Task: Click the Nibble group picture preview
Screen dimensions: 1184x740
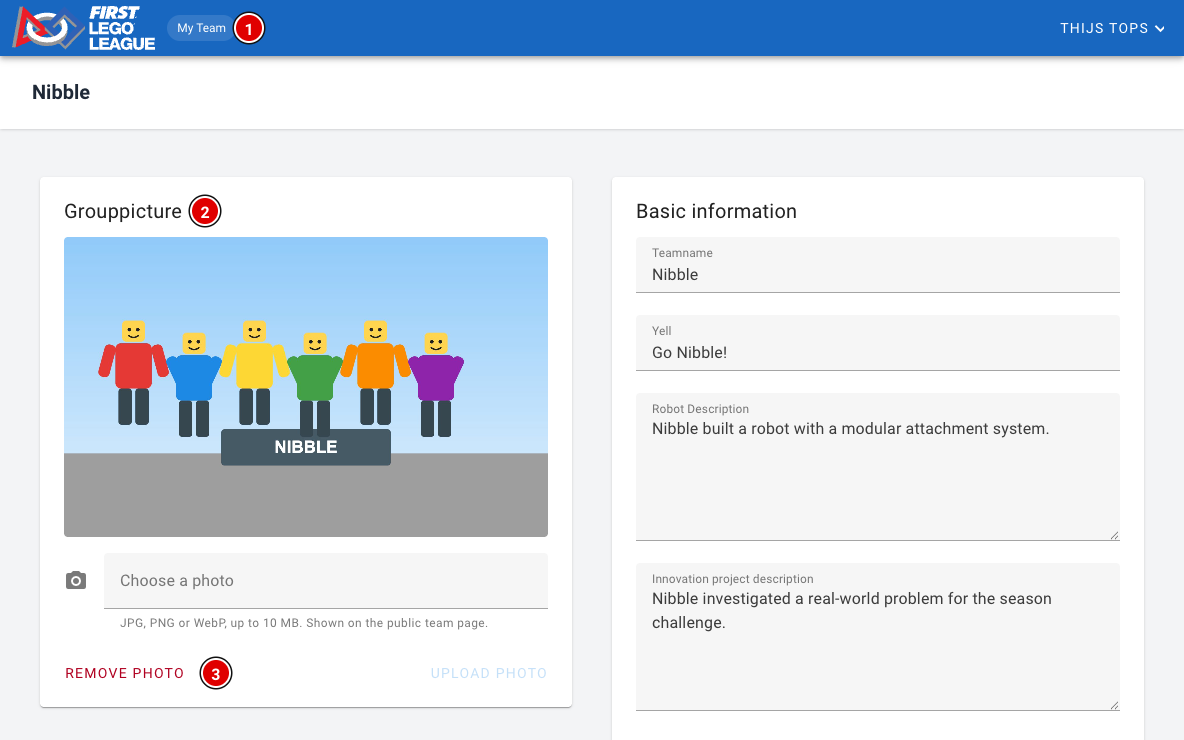Action: [306, 387]
